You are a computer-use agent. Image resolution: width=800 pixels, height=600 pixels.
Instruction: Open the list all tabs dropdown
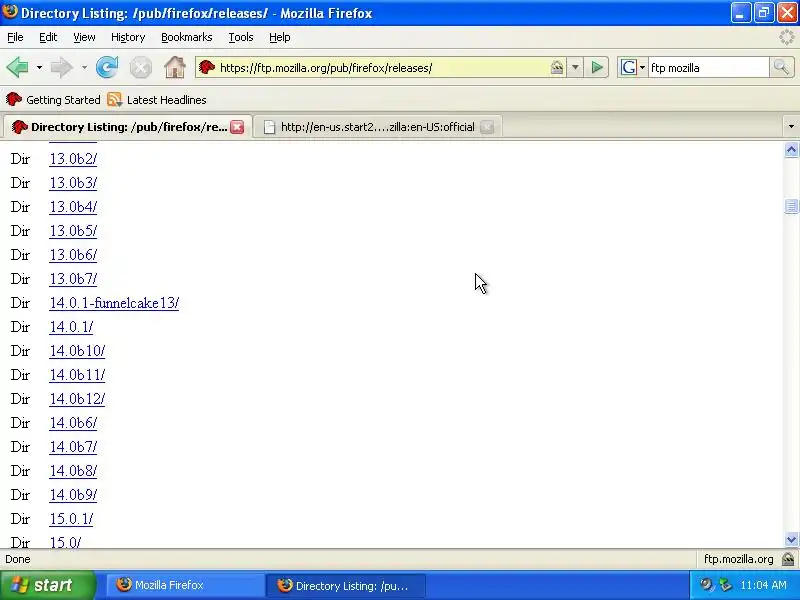(x=791, y=127)
